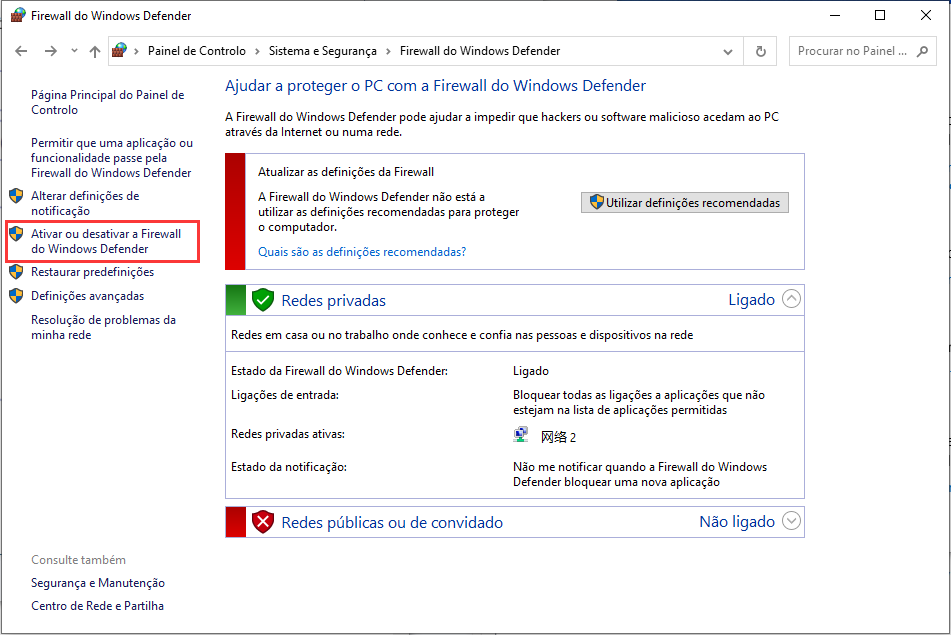Image resolution: width=951 pixels, height=635 pixels.
Task: Open Centro de Rede e Partilha link
Action: [x=97, y=606]
